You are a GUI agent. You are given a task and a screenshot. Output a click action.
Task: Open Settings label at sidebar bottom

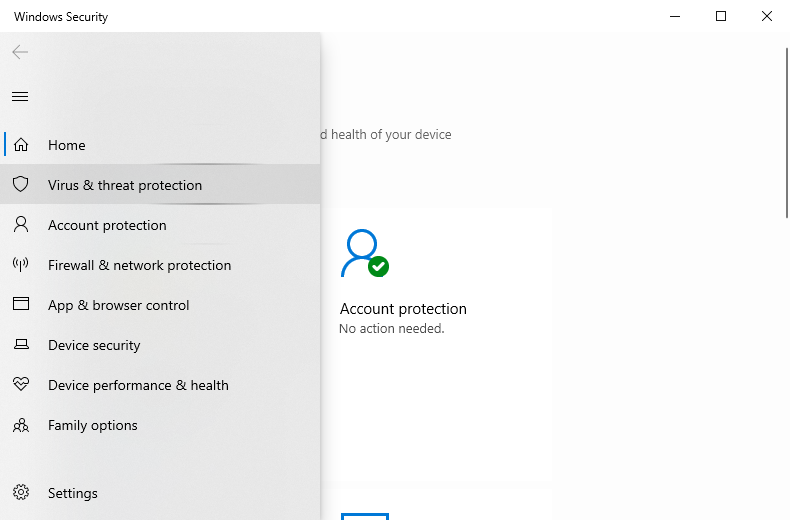click(x=73, y=493)
